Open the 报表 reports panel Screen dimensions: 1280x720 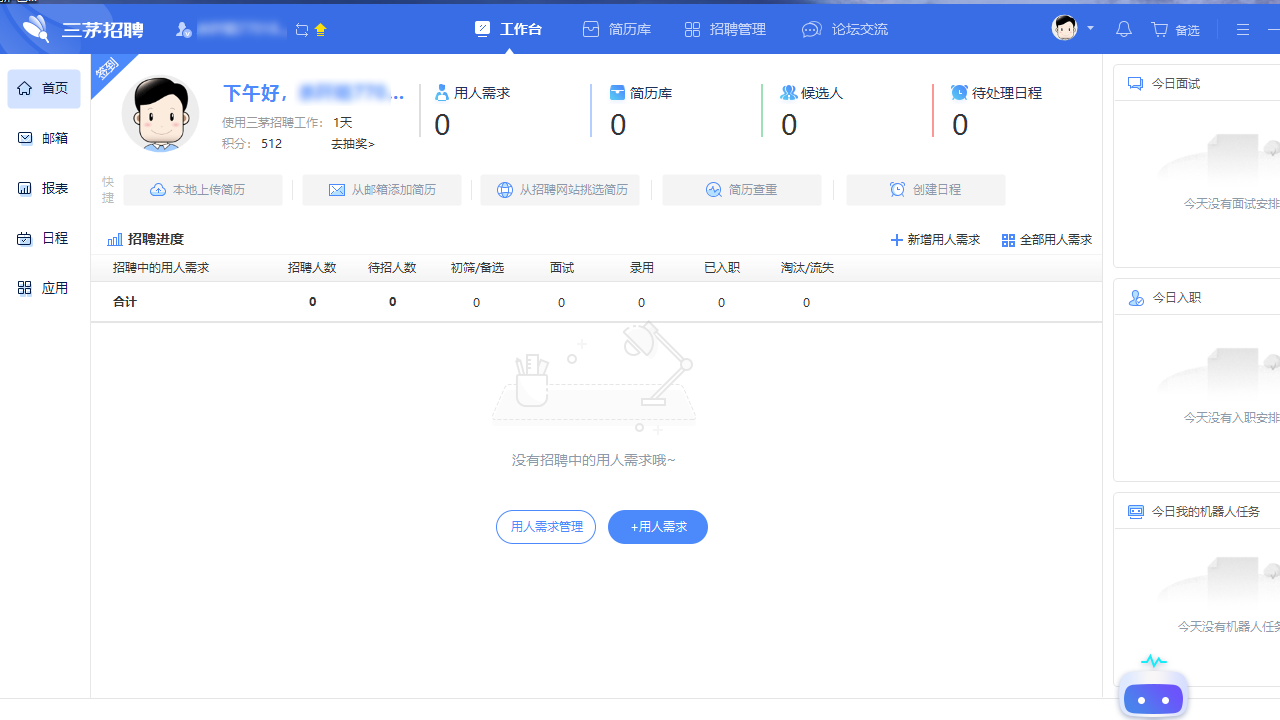44,188
